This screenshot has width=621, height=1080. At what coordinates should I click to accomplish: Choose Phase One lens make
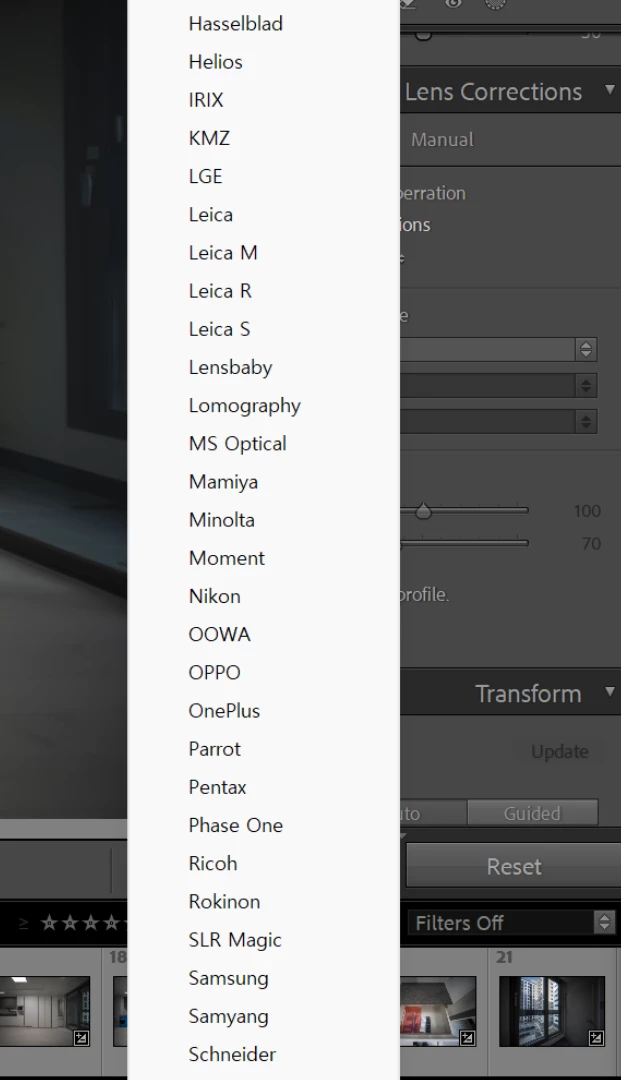[235, 826]
